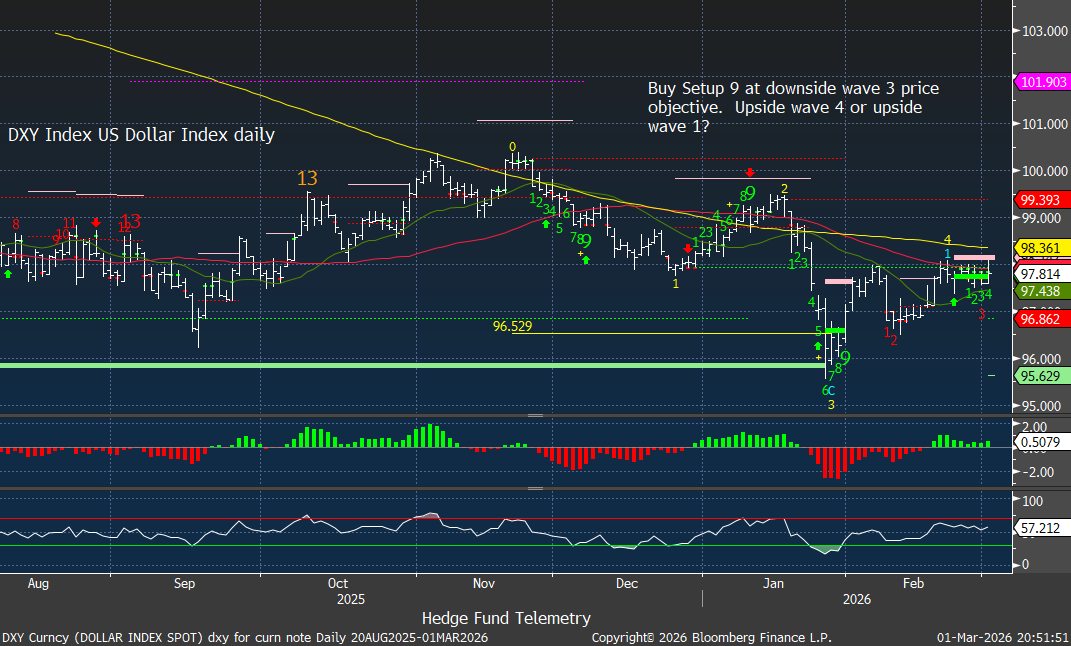1071x646 pixels.
Task: Click the red 99.393 price tag
Action: click(x=1041, y=199)
